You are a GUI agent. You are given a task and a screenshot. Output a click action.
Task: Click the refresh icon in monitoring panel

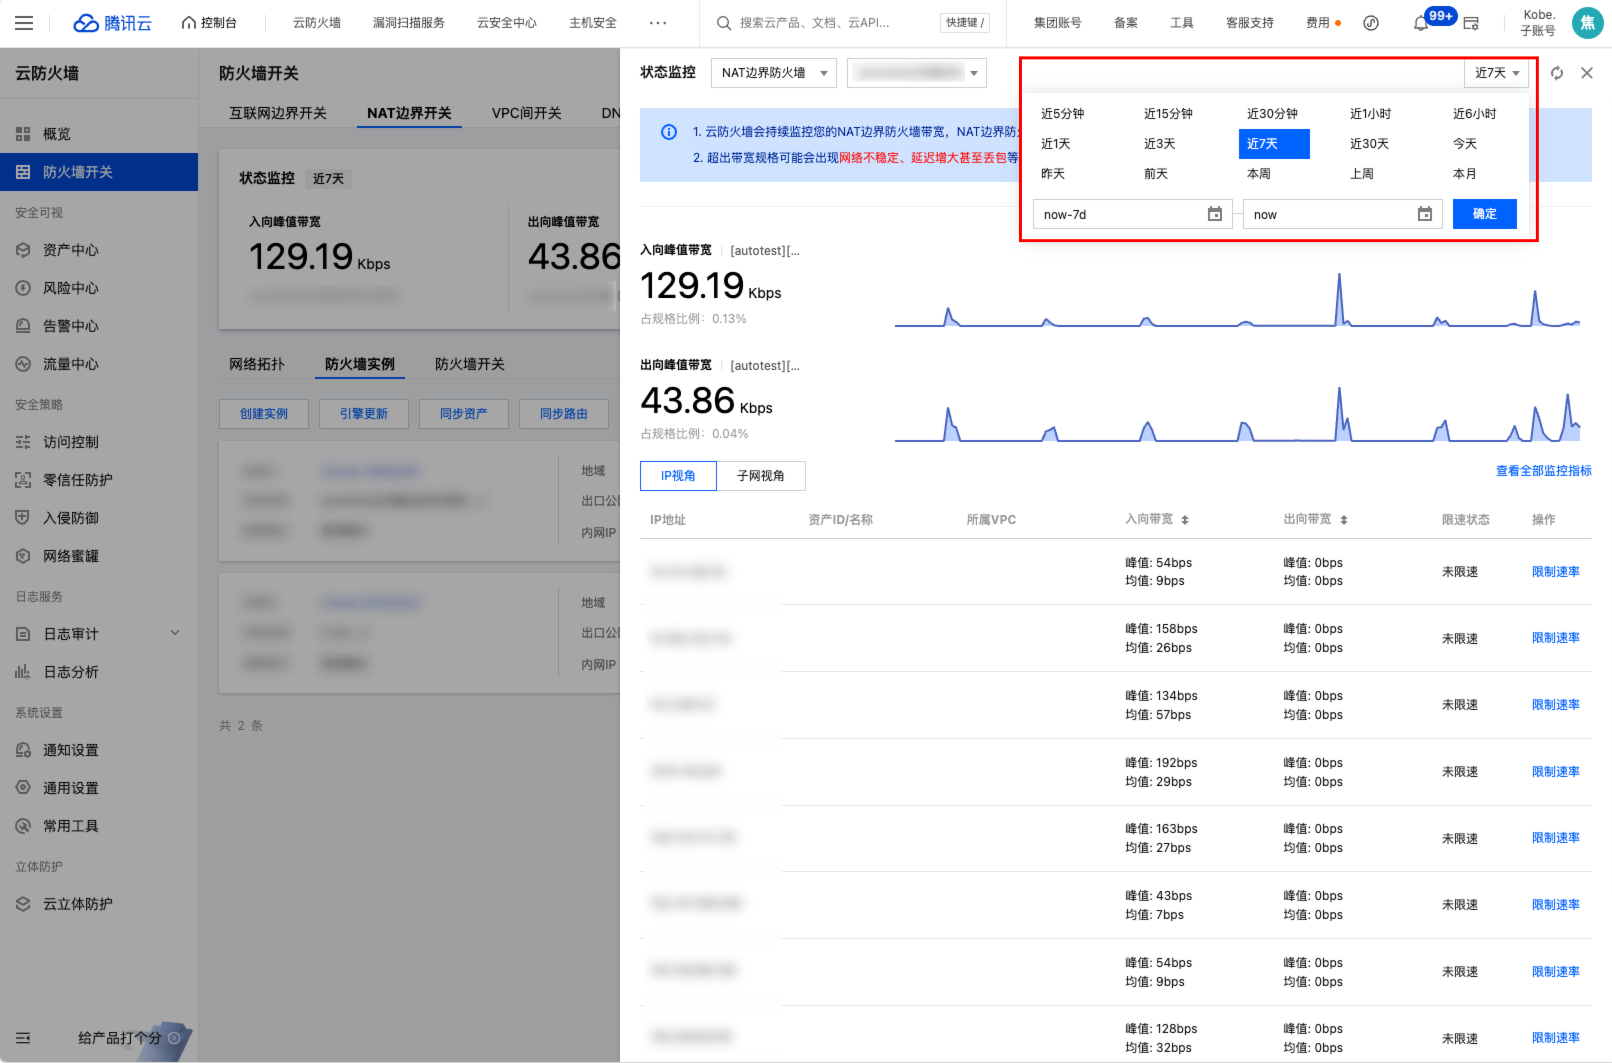click(x=1557, y=73)
